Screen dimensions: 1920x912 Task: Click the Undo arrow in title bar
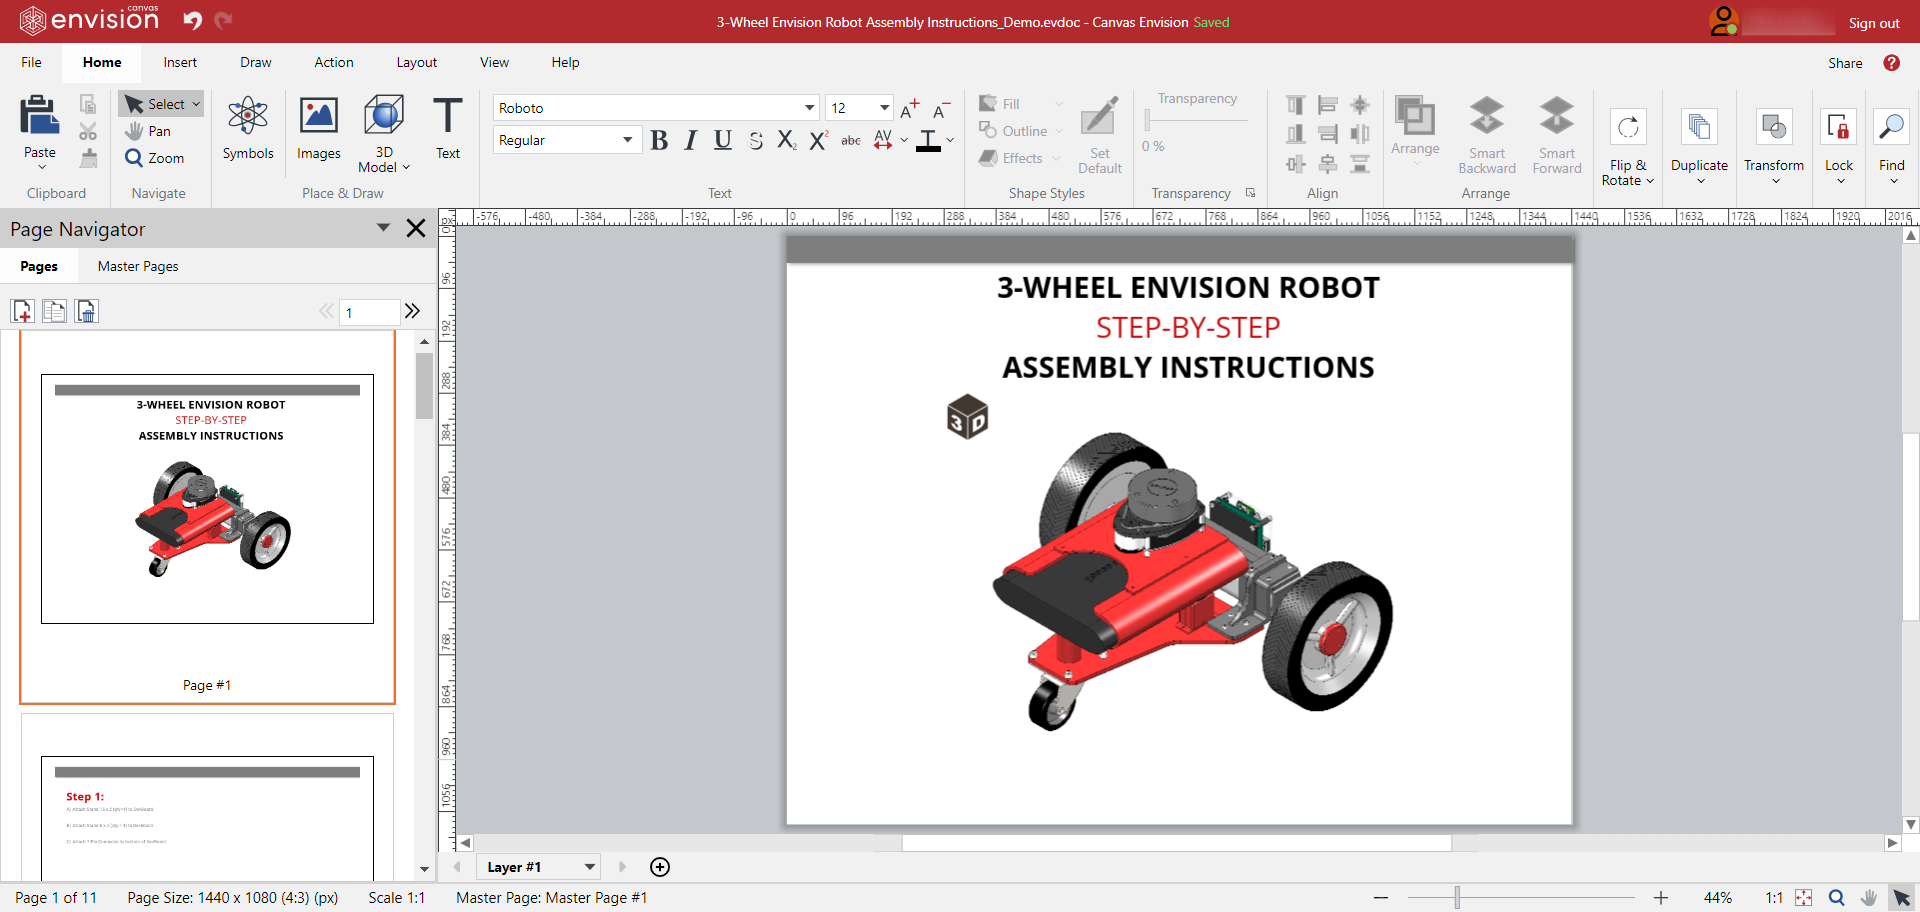click(x=193, y=20)
